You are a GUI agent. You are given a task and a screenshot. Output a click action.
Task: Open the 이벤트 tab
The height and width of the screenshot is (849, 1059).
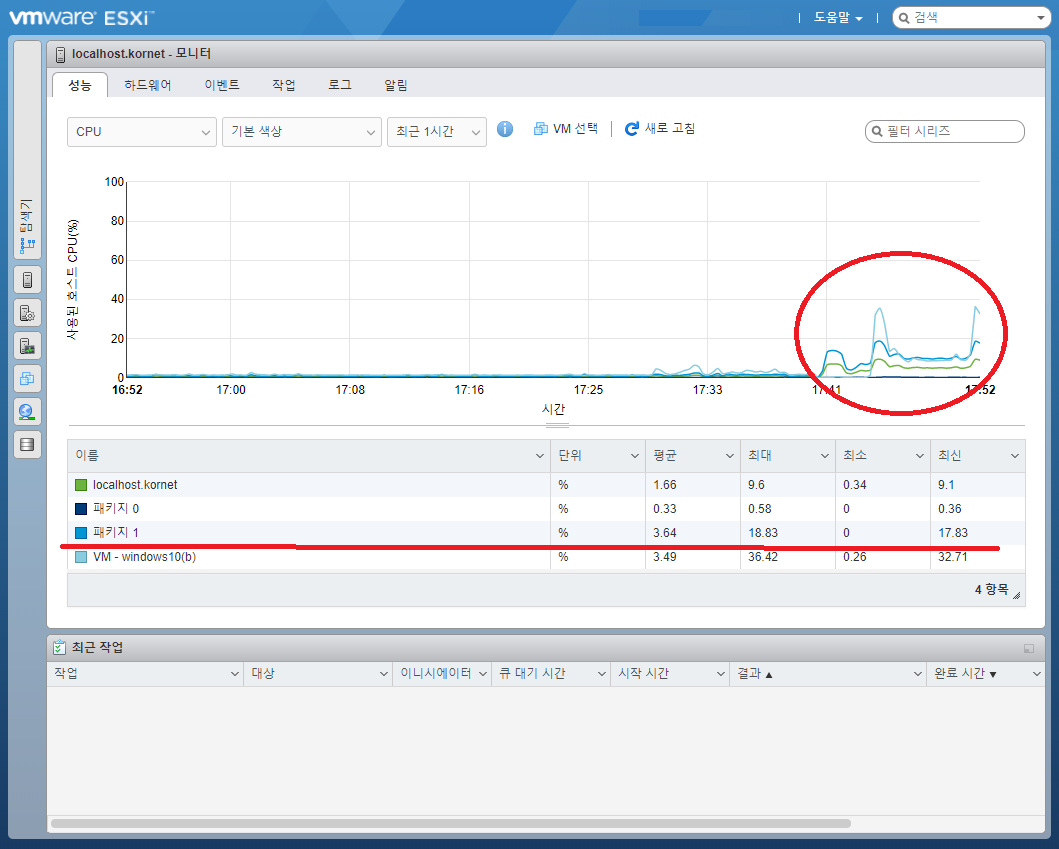[x=222, y=85]
